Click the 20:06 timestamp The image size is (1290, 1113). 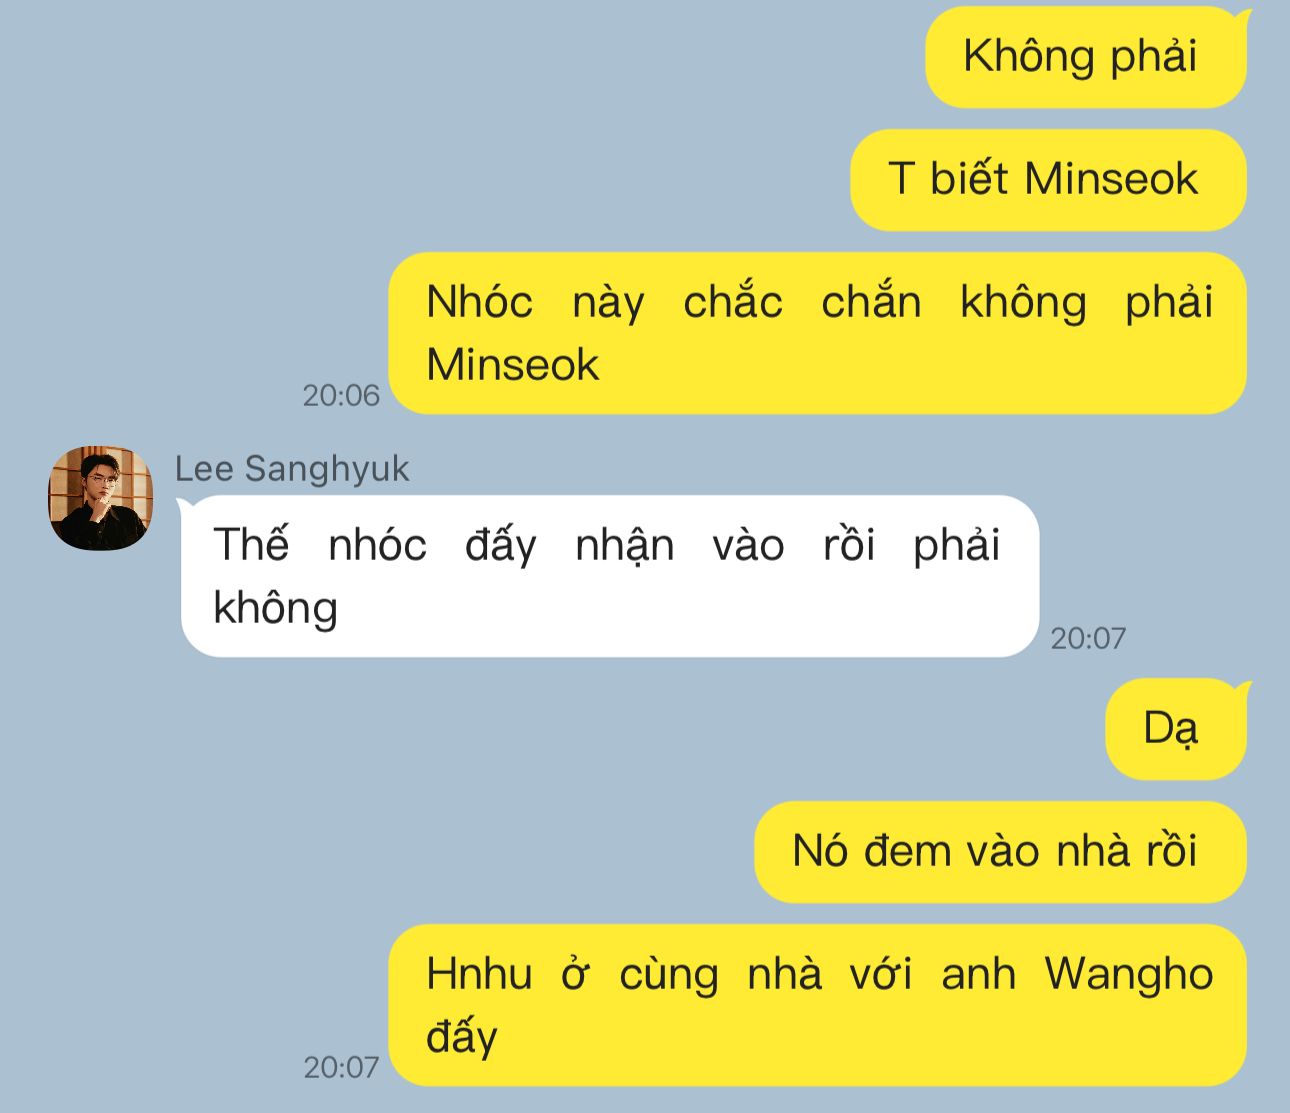point(341,396)
